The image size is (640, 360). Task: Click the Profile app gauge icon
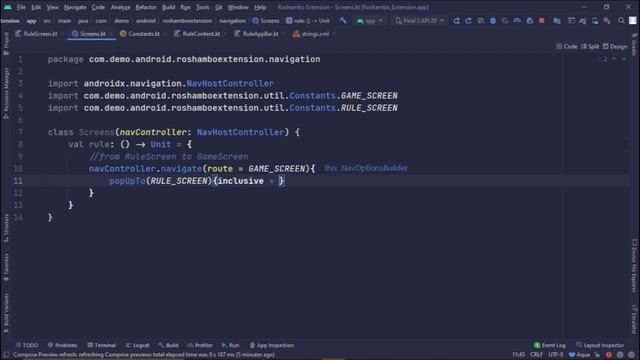pyautogui.click(x=517, y=20)
